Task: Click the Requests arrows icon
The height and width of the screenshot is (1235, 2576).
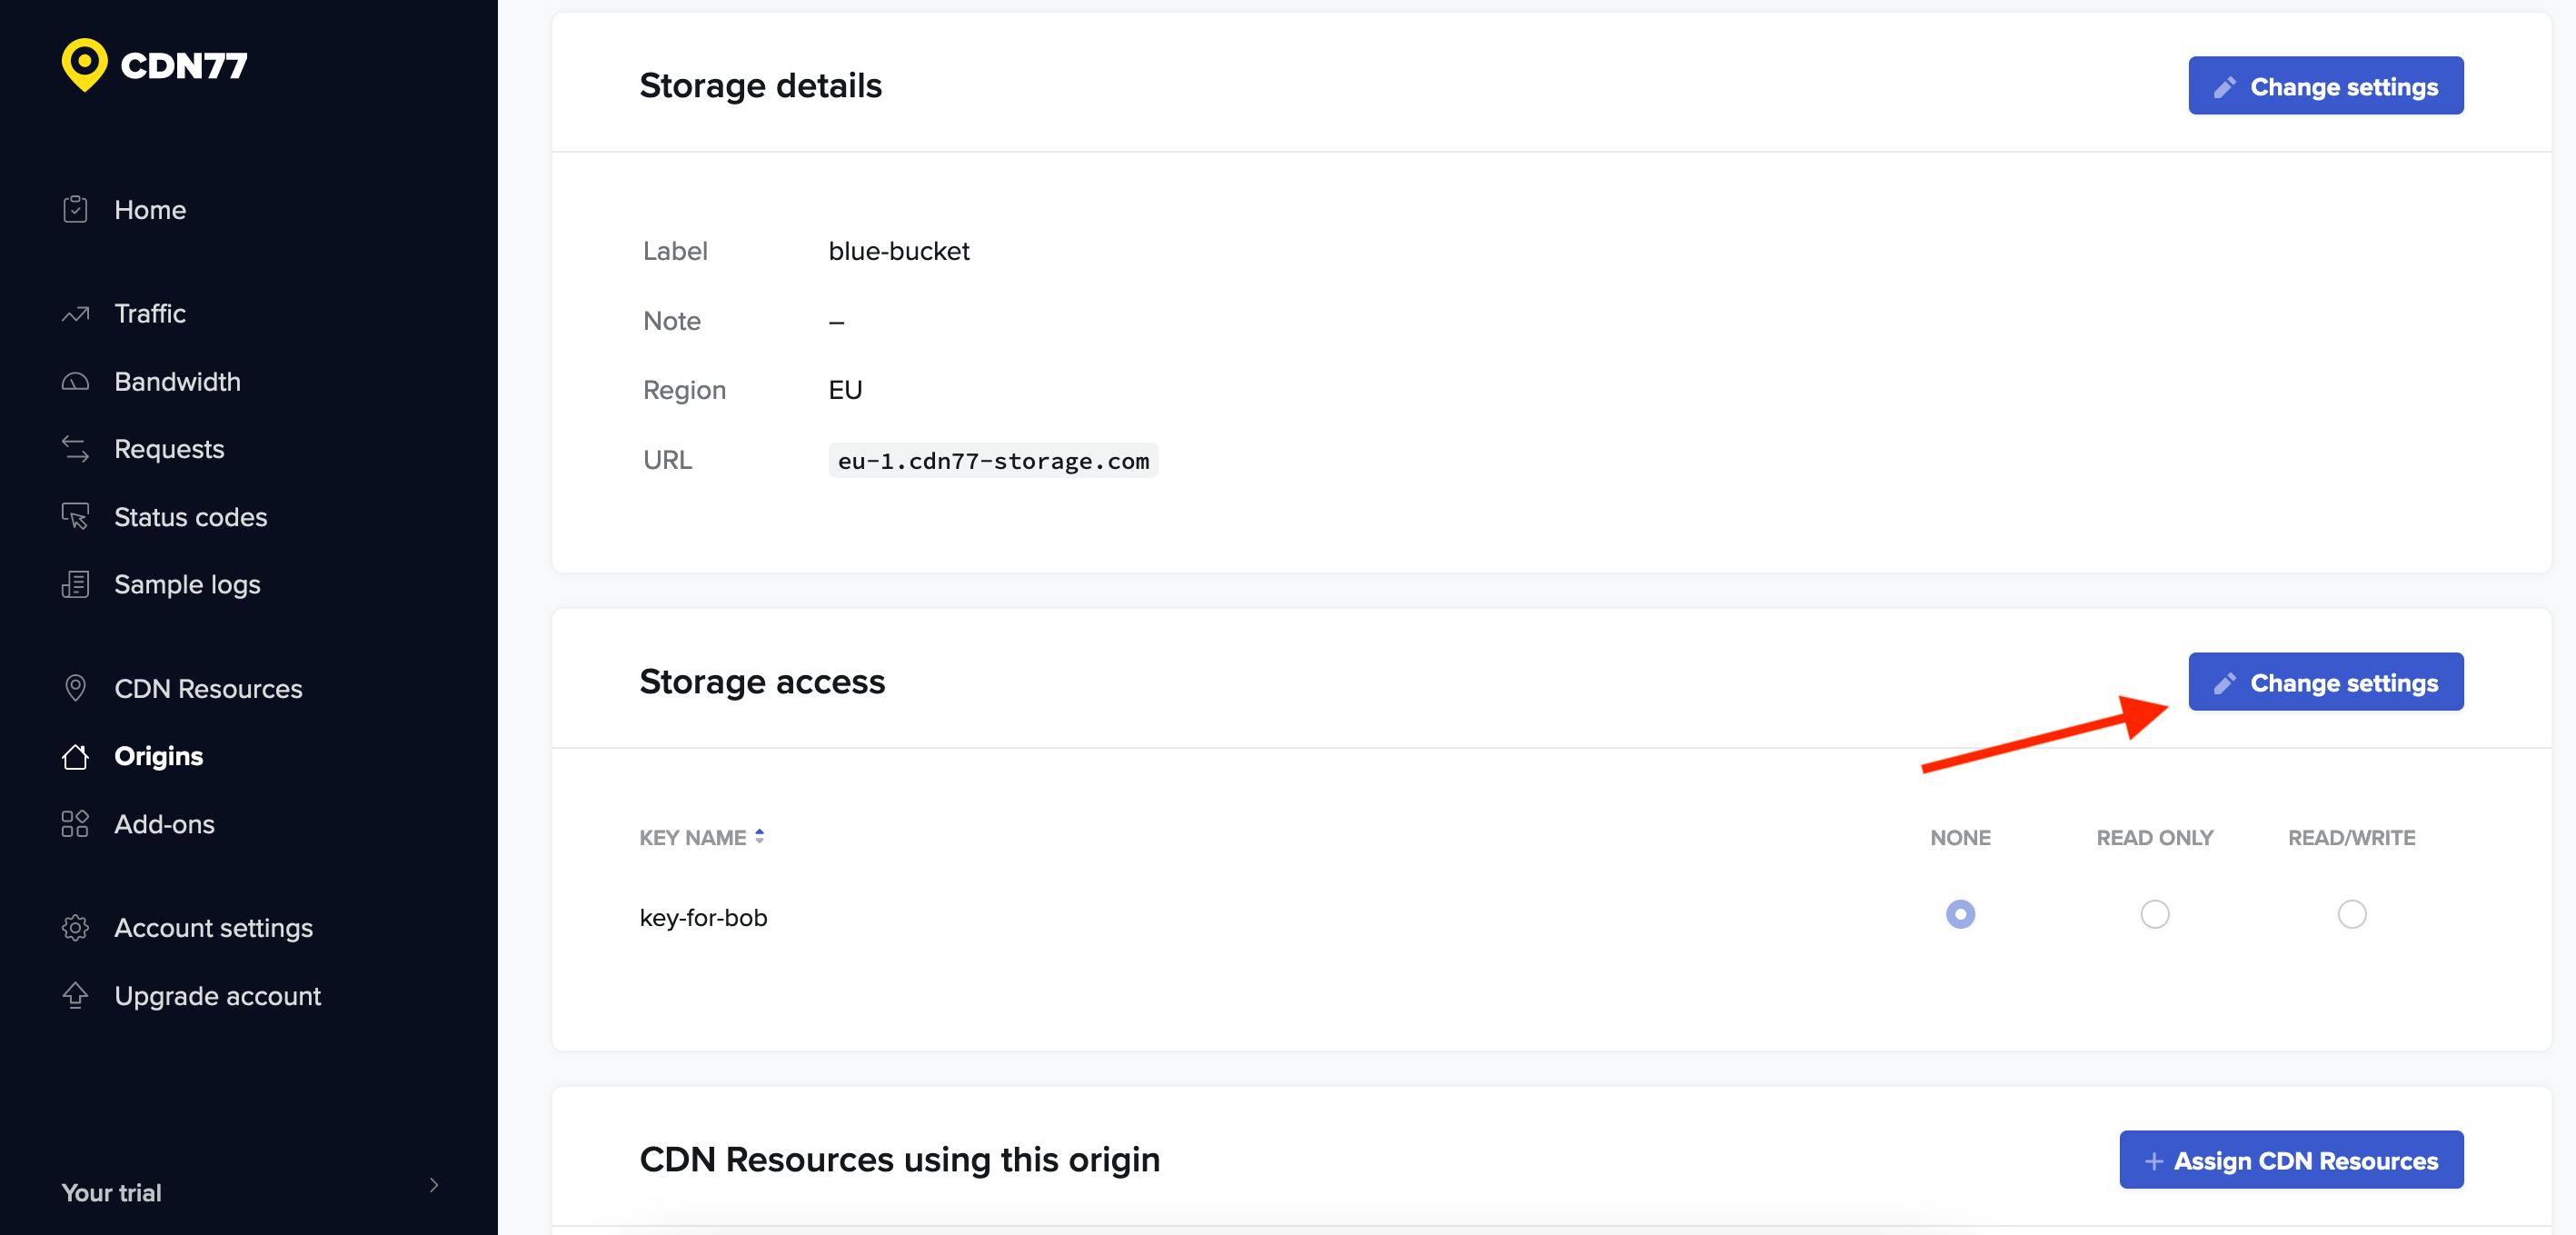Action: [75, 449]
